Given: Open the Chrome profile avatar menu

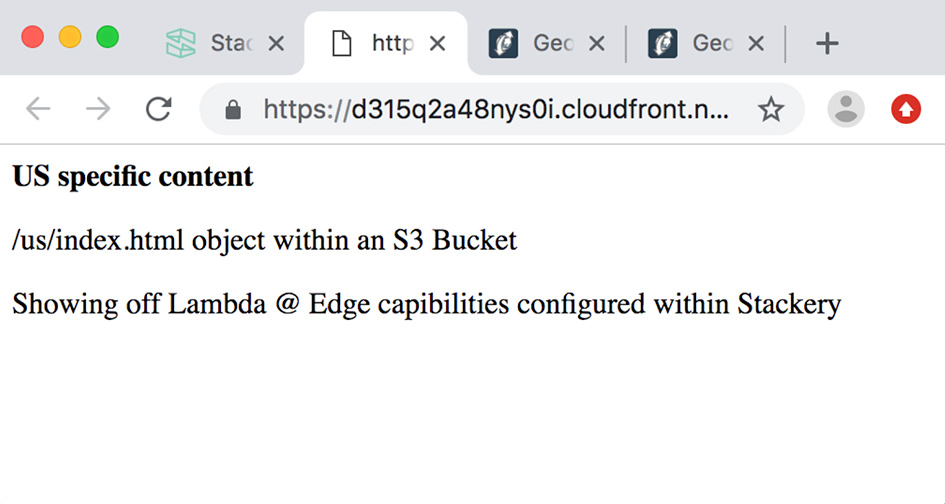Looking at the screenshot, I should (x=846, y=109).
